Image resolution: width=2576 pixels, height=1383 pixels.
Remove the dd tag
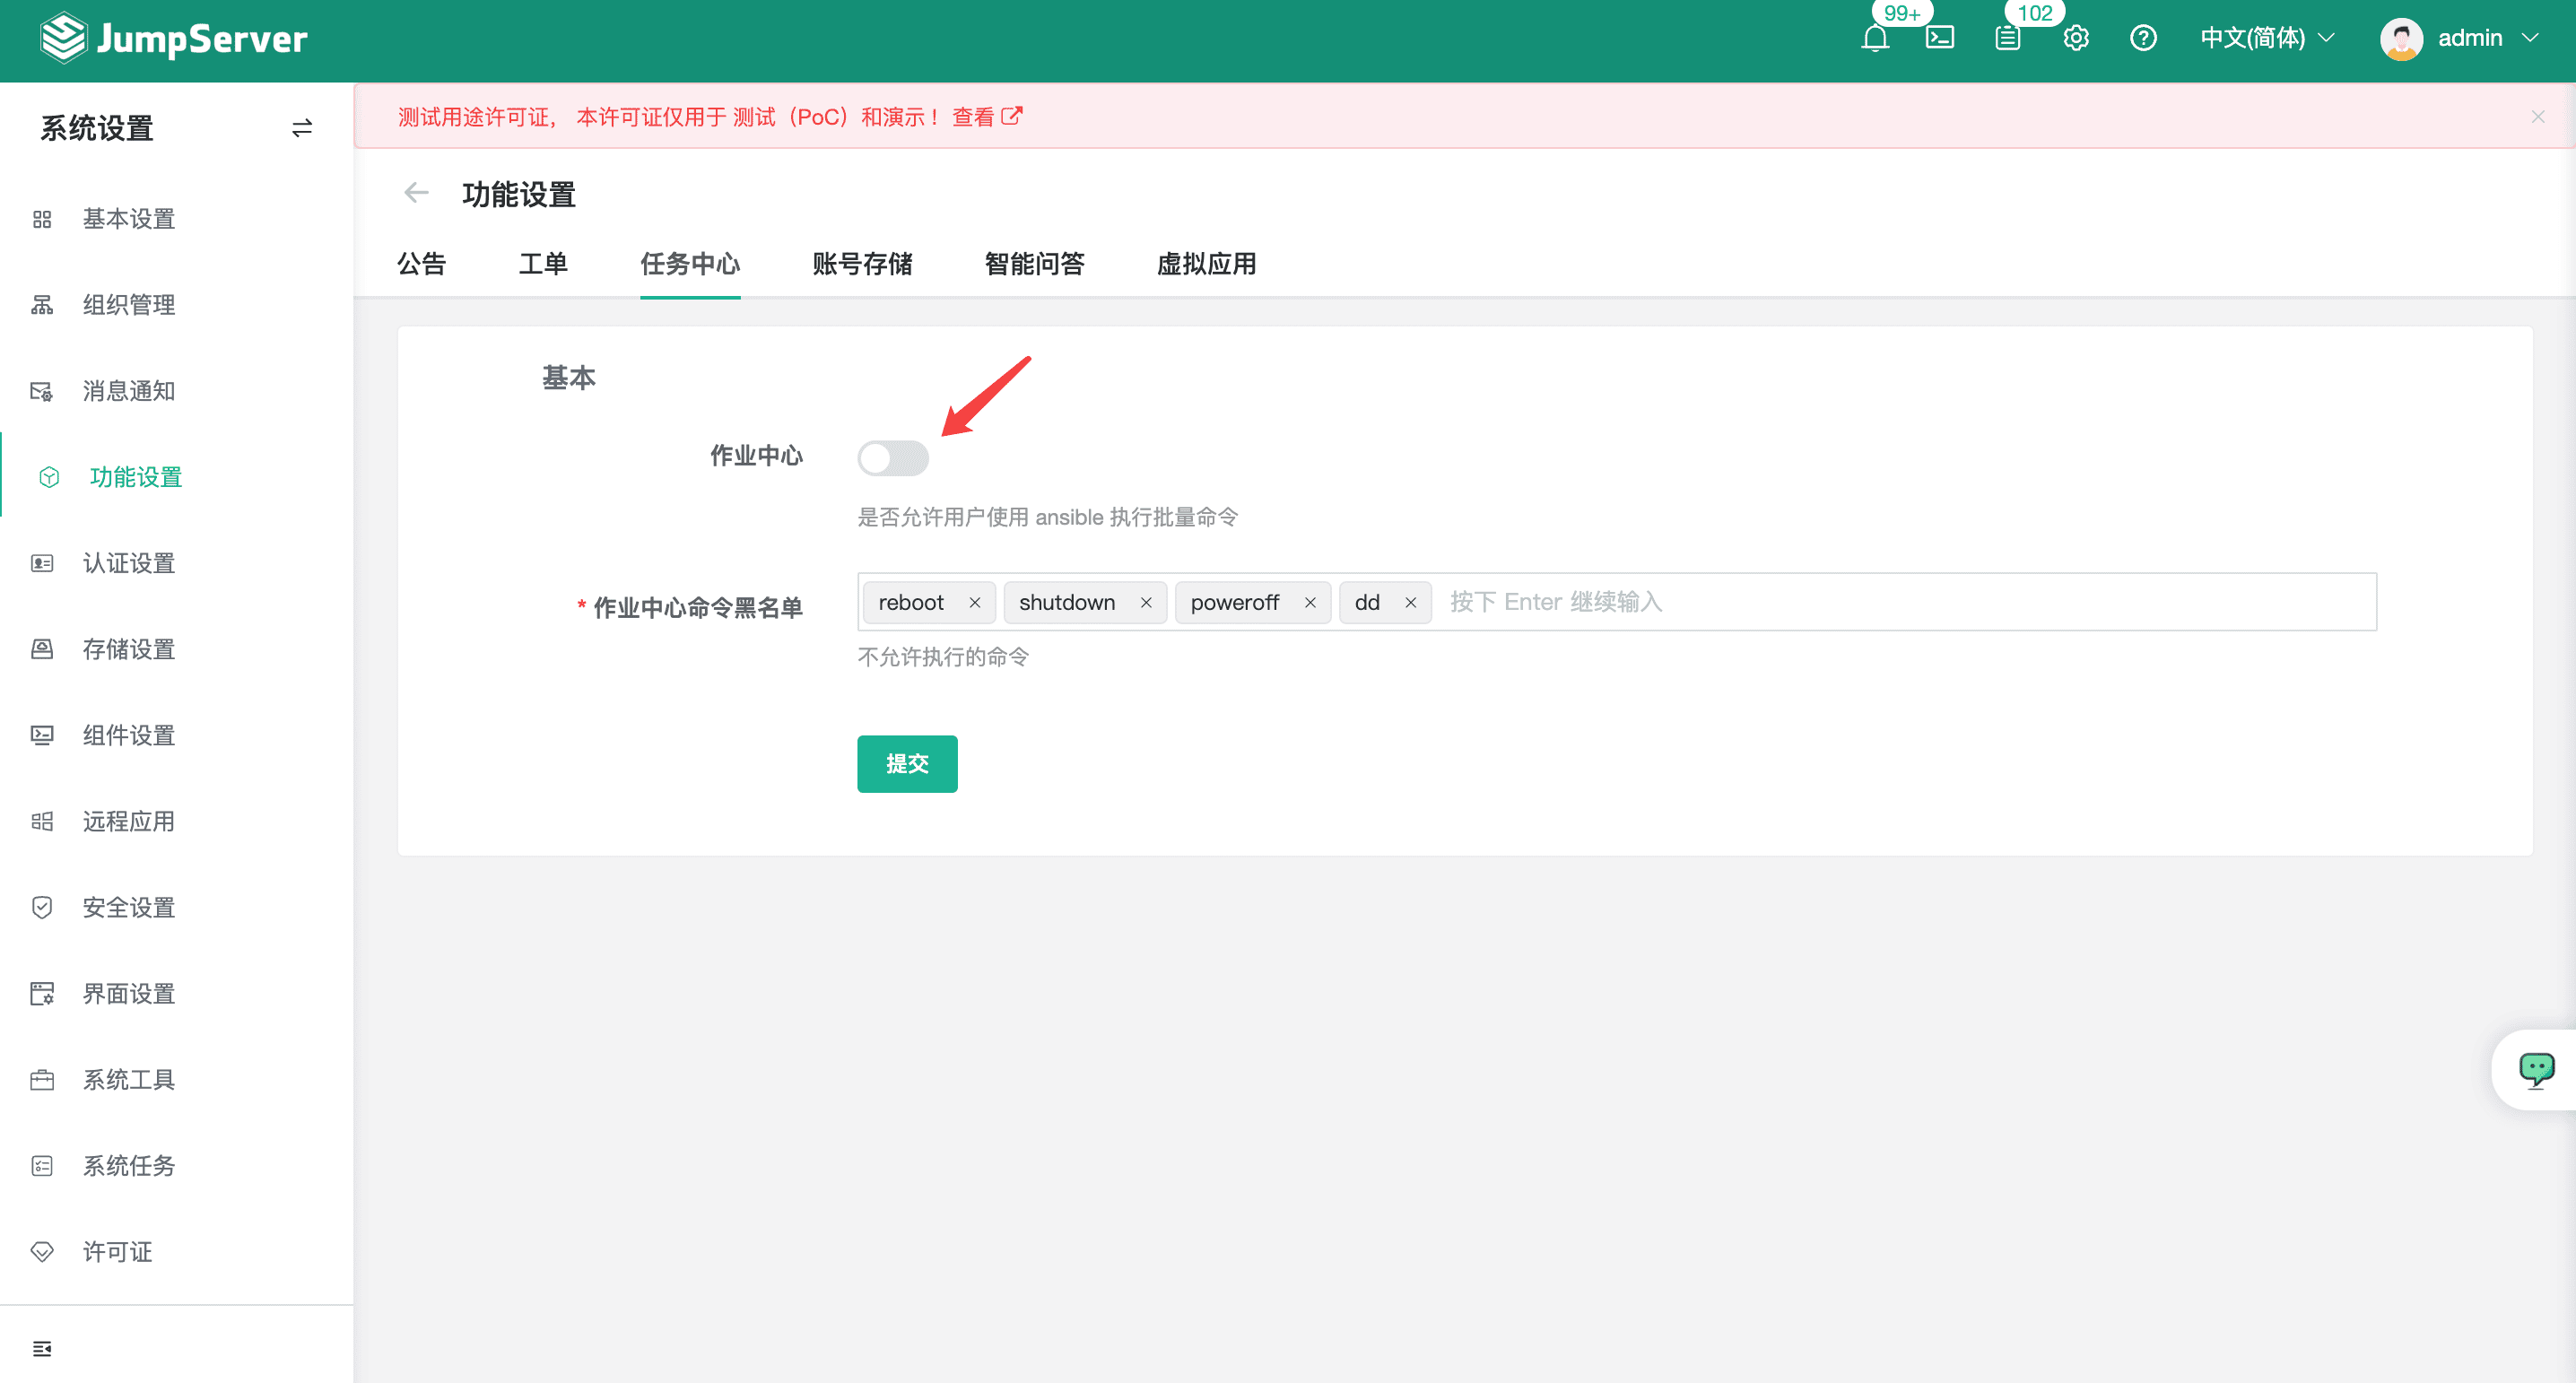(1411, 602)
